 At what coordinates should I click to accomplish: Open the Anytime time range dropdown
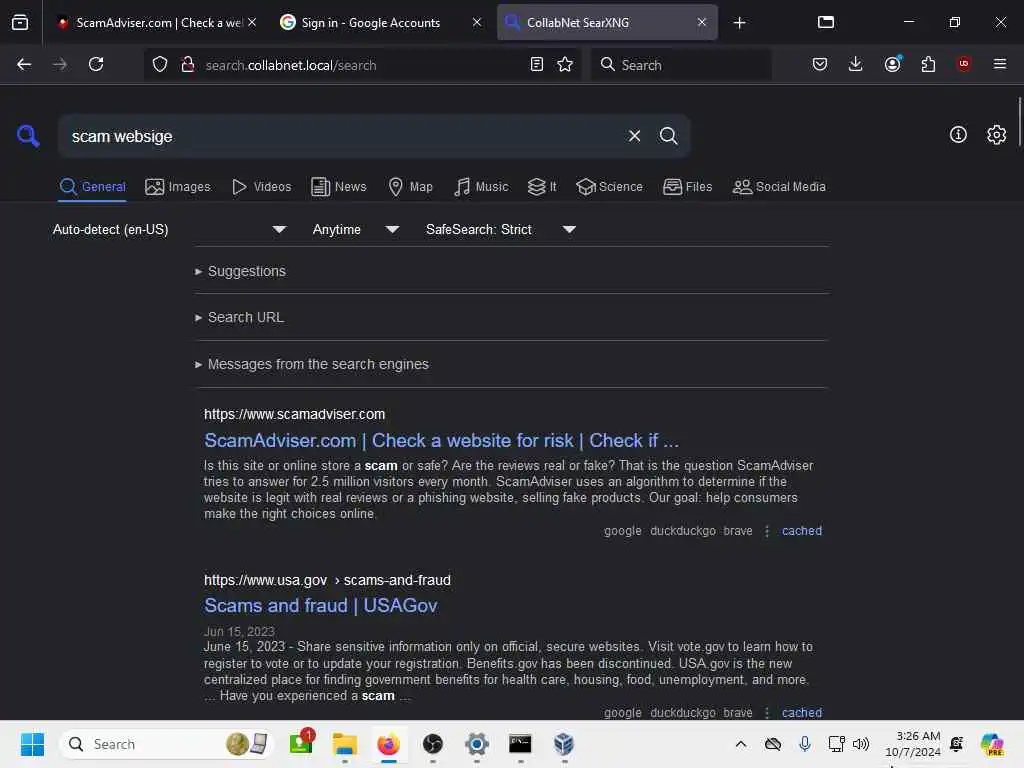pos(356,229)
